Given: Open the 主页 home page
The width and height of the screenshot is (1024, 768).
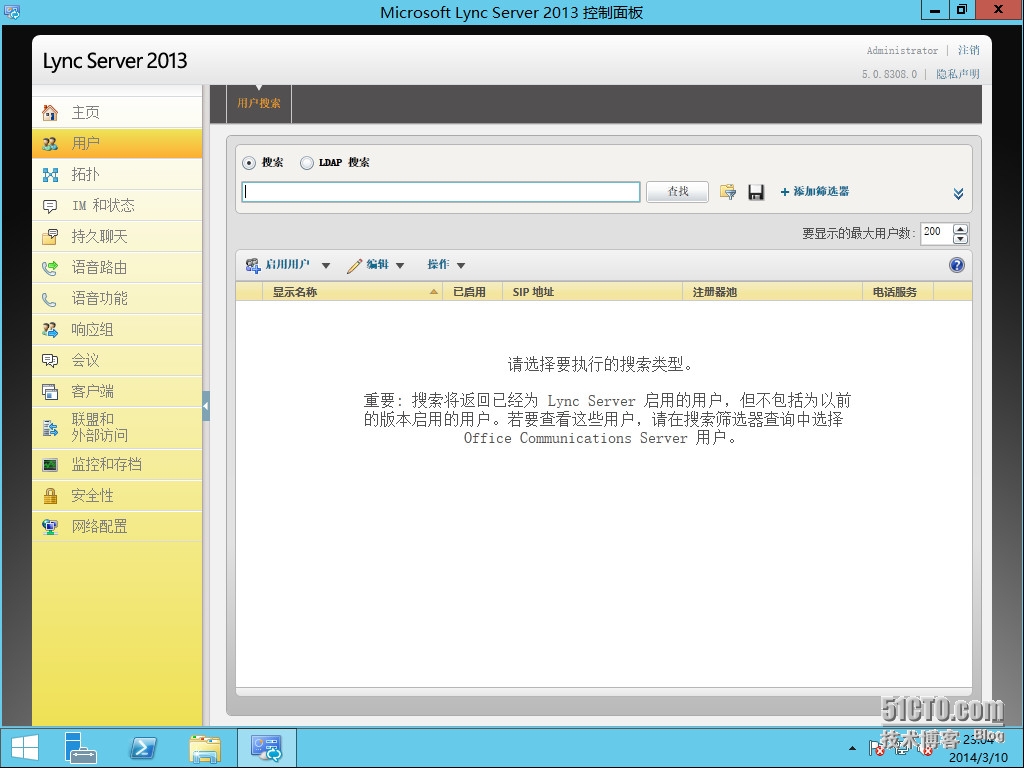Looking at the screenshot, I should tap(117, 112).
